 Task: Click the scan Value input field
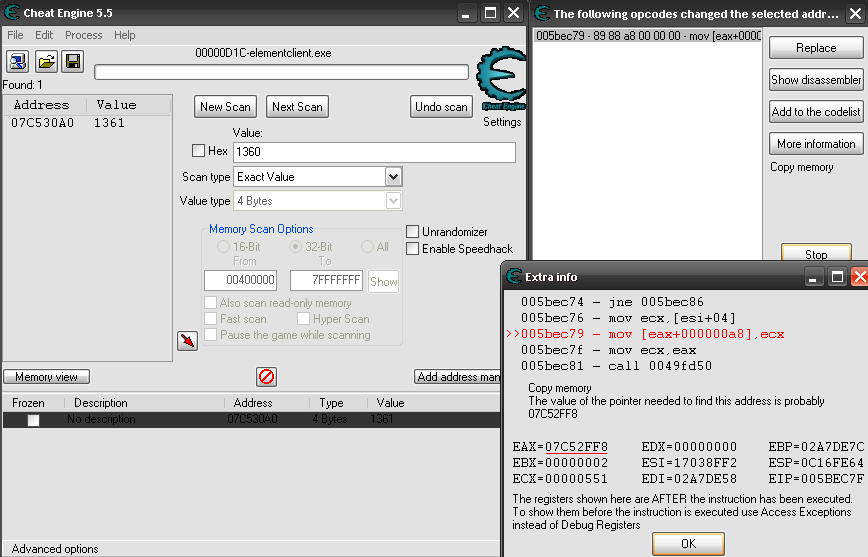(x=374, y=152)
